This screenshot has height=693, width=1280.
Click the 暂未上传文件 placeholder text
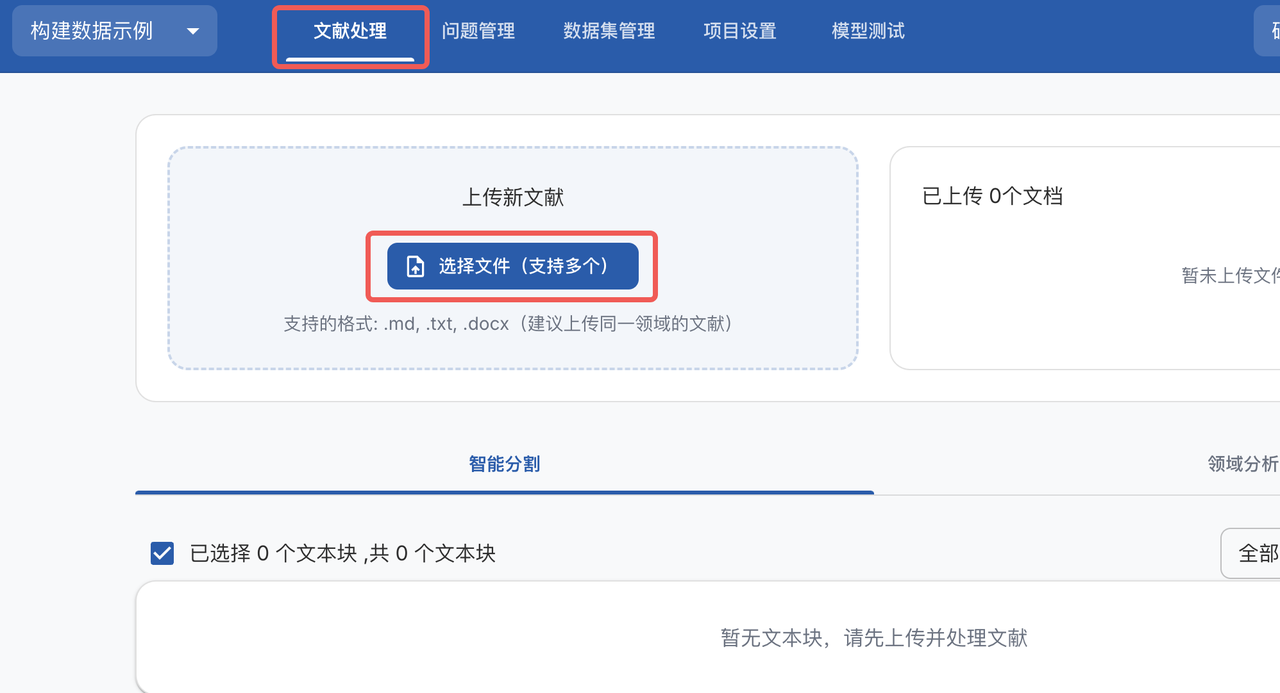[x=1230, y=276]
